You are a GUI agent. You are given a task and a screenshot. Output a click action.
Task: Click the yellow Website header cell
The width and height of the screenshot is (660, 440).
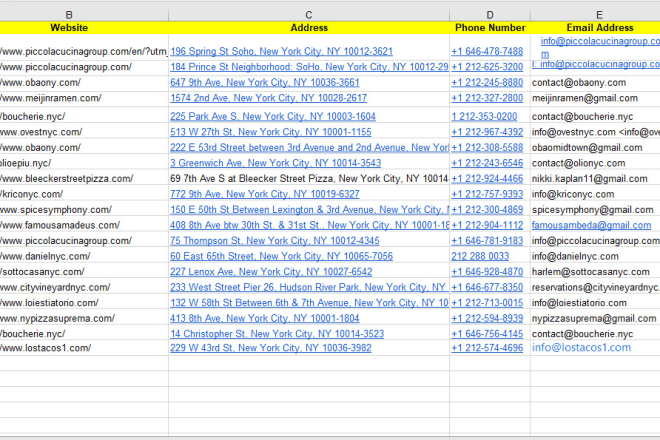click(68, 28)
